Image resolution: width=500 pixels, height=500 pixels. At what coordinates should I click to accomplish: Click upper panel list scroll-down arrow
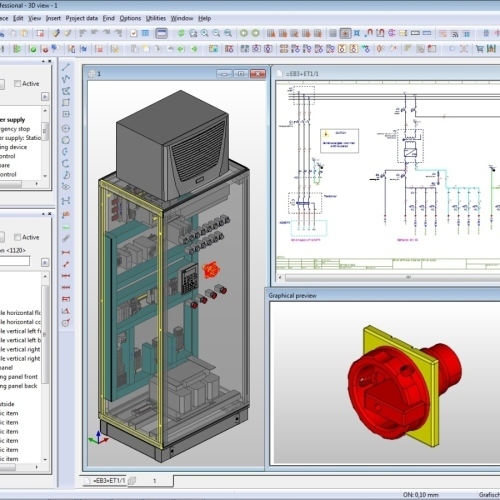(45, 176)
